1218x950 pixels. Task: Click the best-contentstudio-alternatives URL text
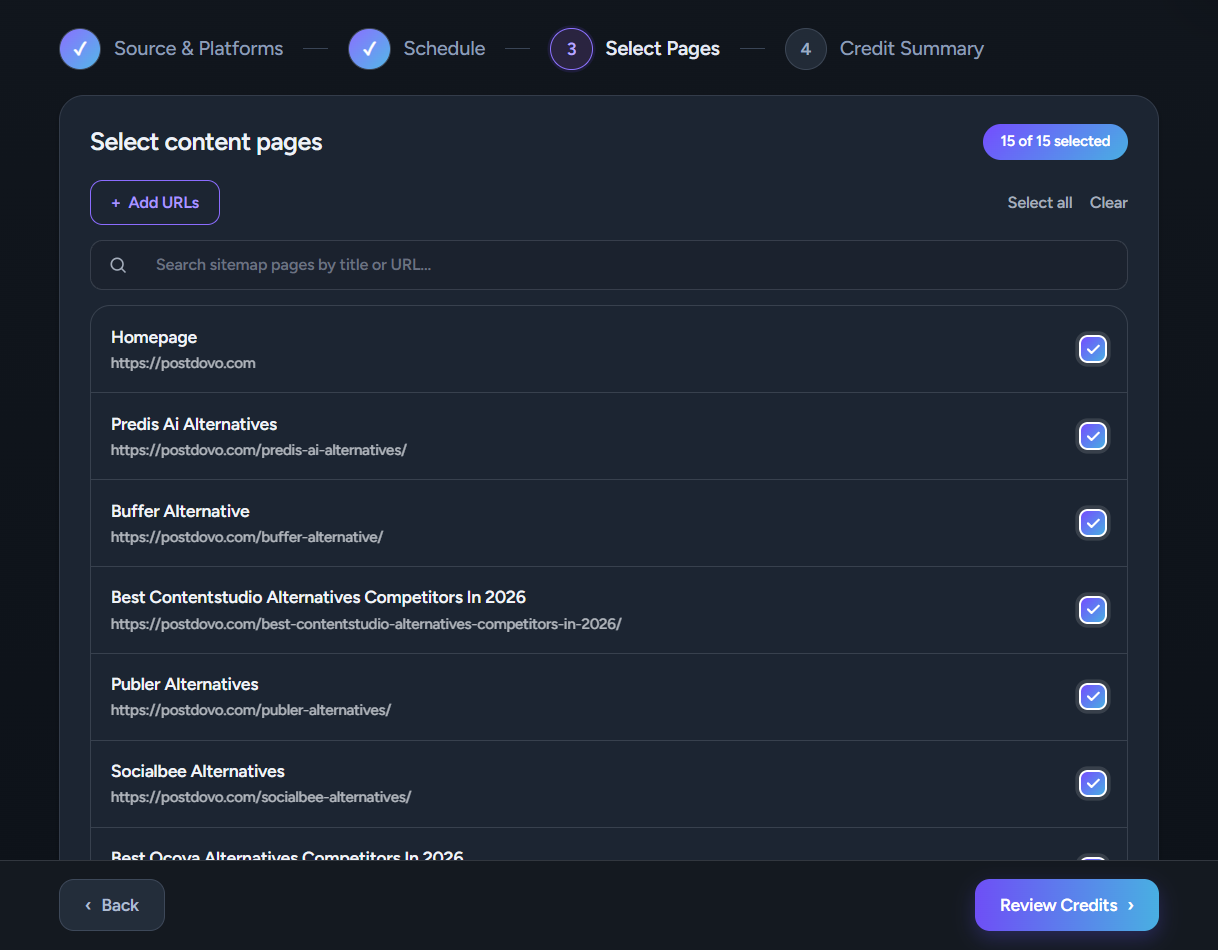366,624
